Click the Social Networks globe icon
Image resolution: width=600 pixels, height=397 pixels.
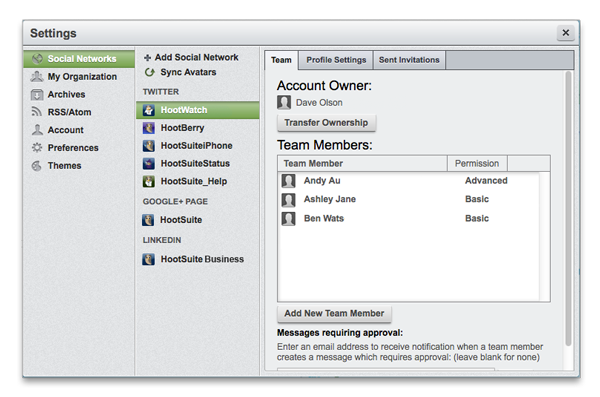[x=38, y=59]
